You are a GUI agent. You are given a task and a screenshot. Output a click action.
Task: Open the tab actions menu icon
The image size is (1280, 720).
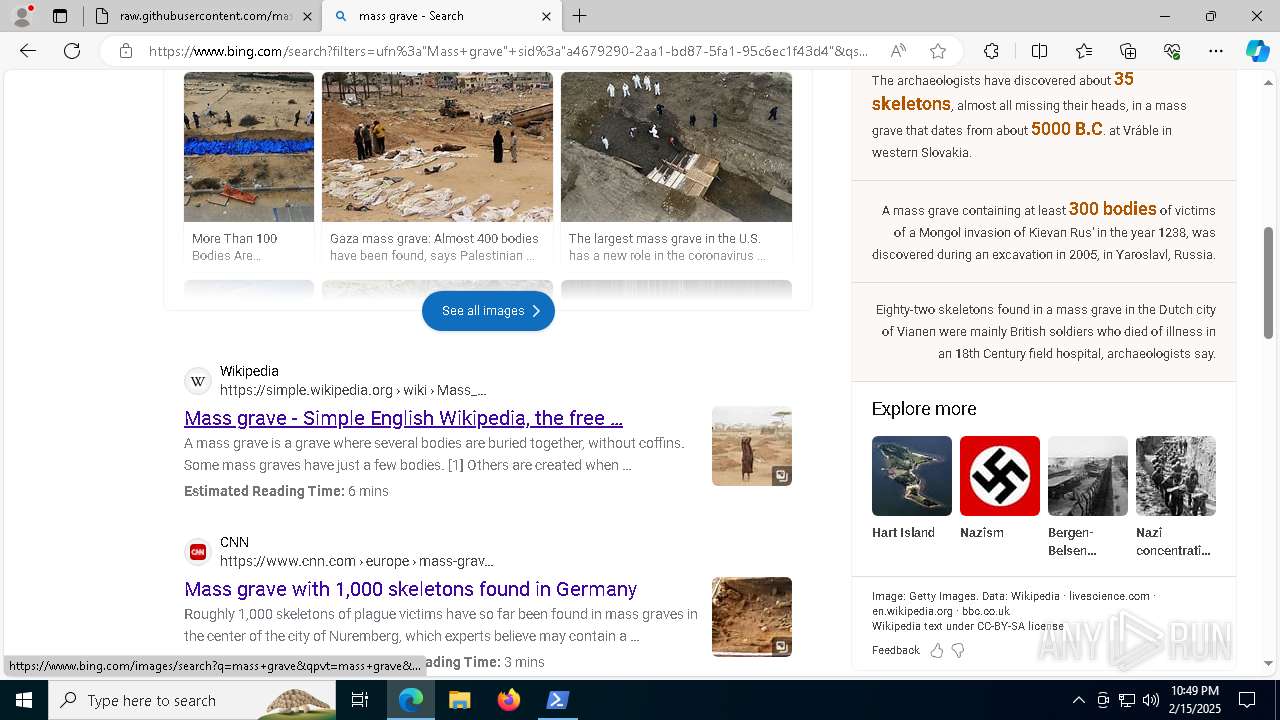[x=60, y=16]
